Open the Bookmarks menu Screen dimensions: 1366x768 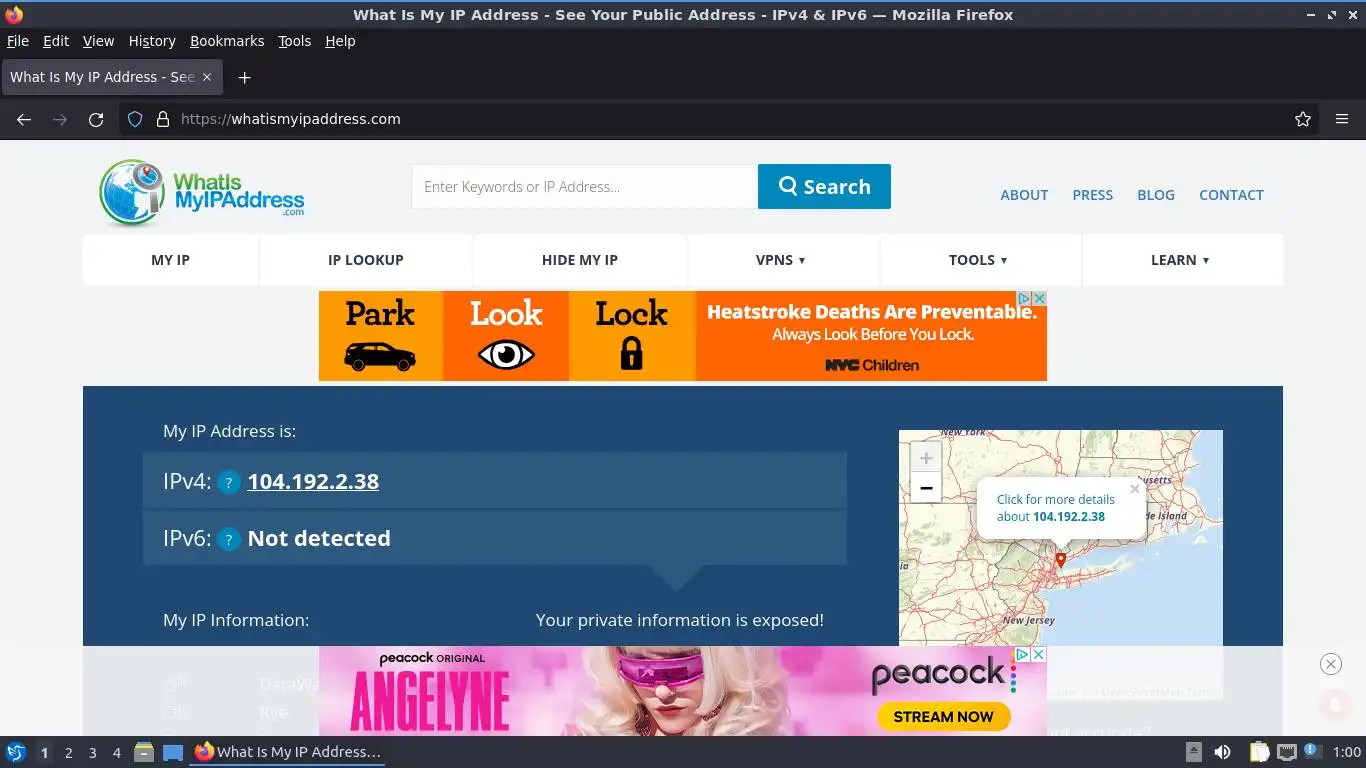[x=227, y=41]
